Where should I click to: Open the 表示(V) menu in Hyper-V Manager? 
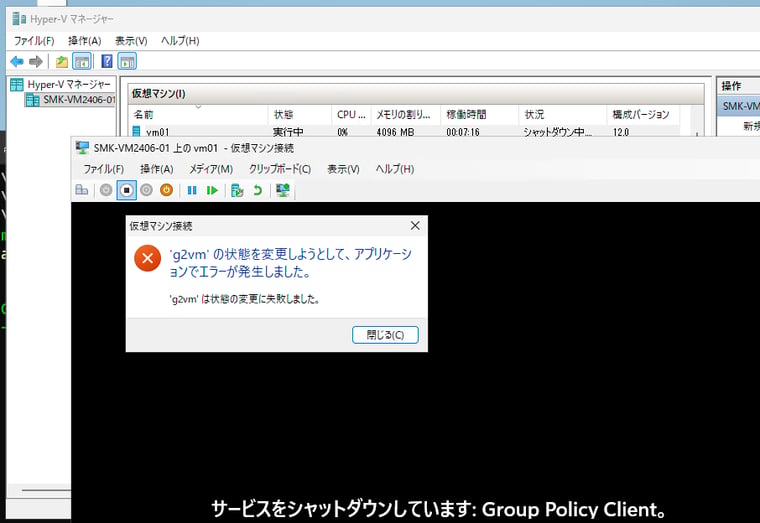[x=131, y=41]
